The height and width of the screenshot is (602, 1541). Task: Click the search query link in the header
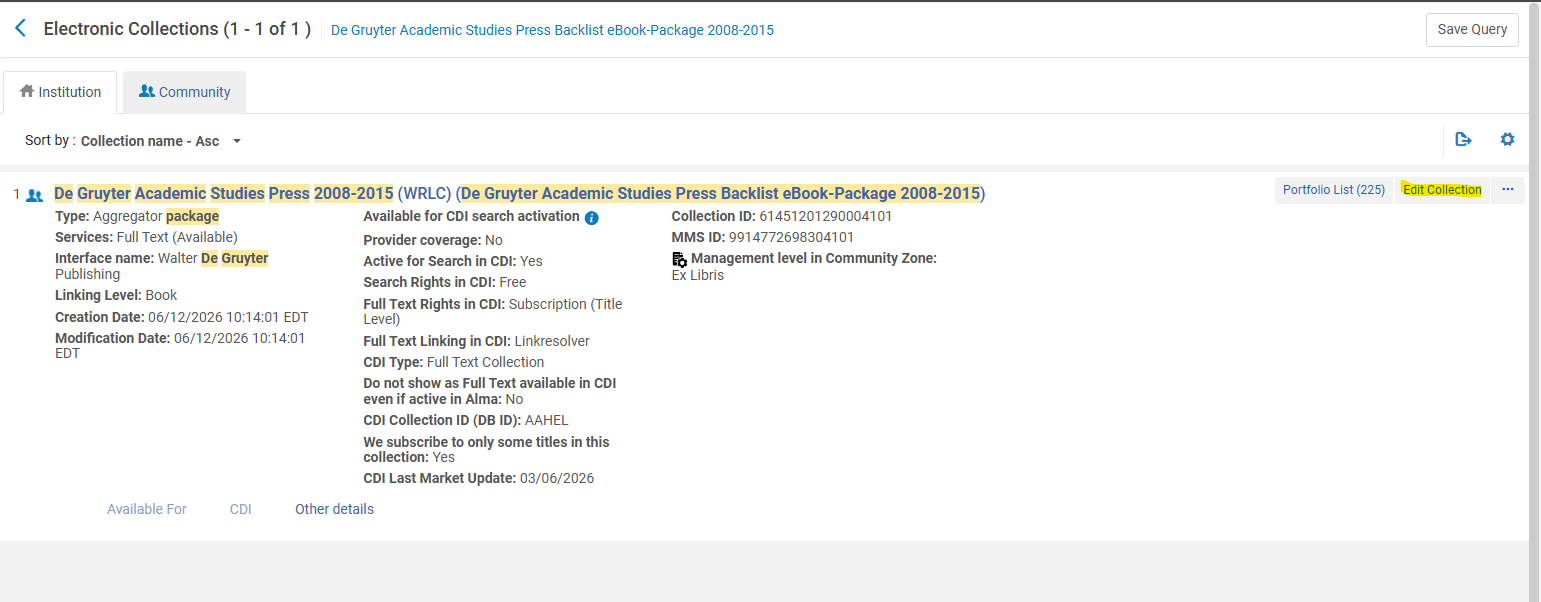pyautogui.click(x=552, y=30)
